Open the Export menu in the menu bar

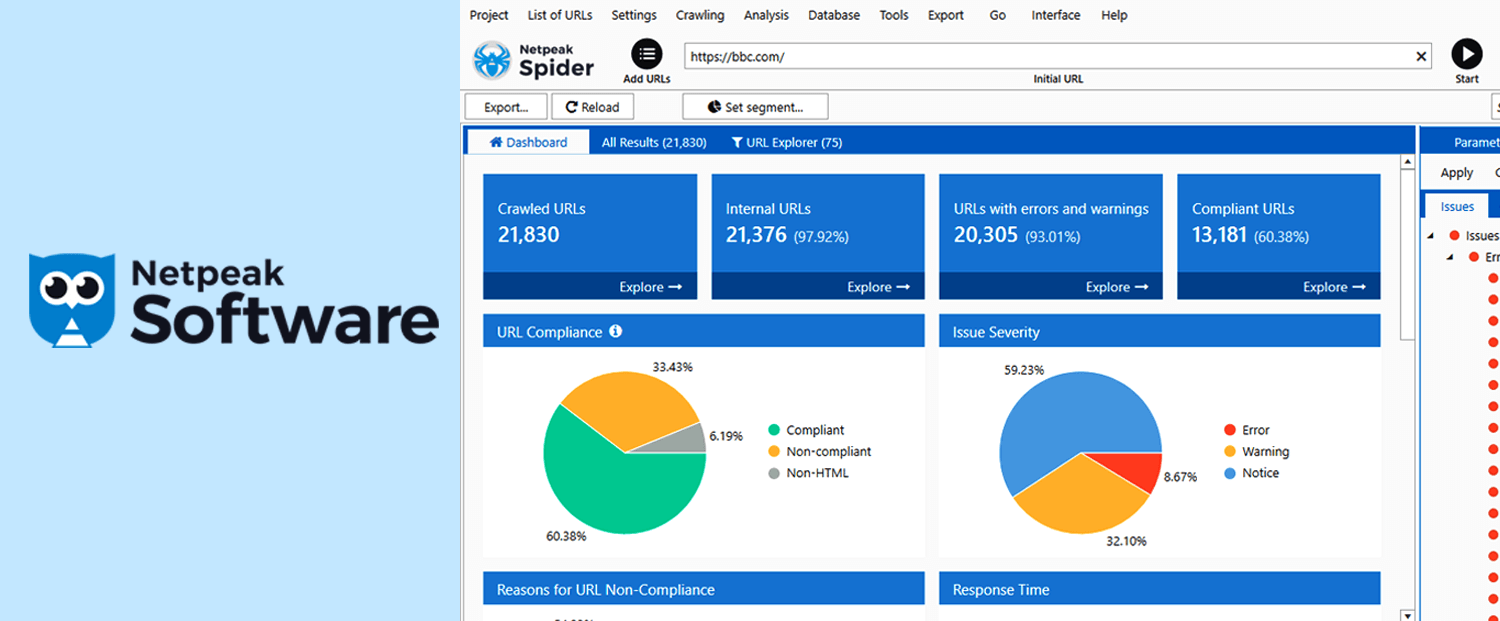click(x=946, y=15)
